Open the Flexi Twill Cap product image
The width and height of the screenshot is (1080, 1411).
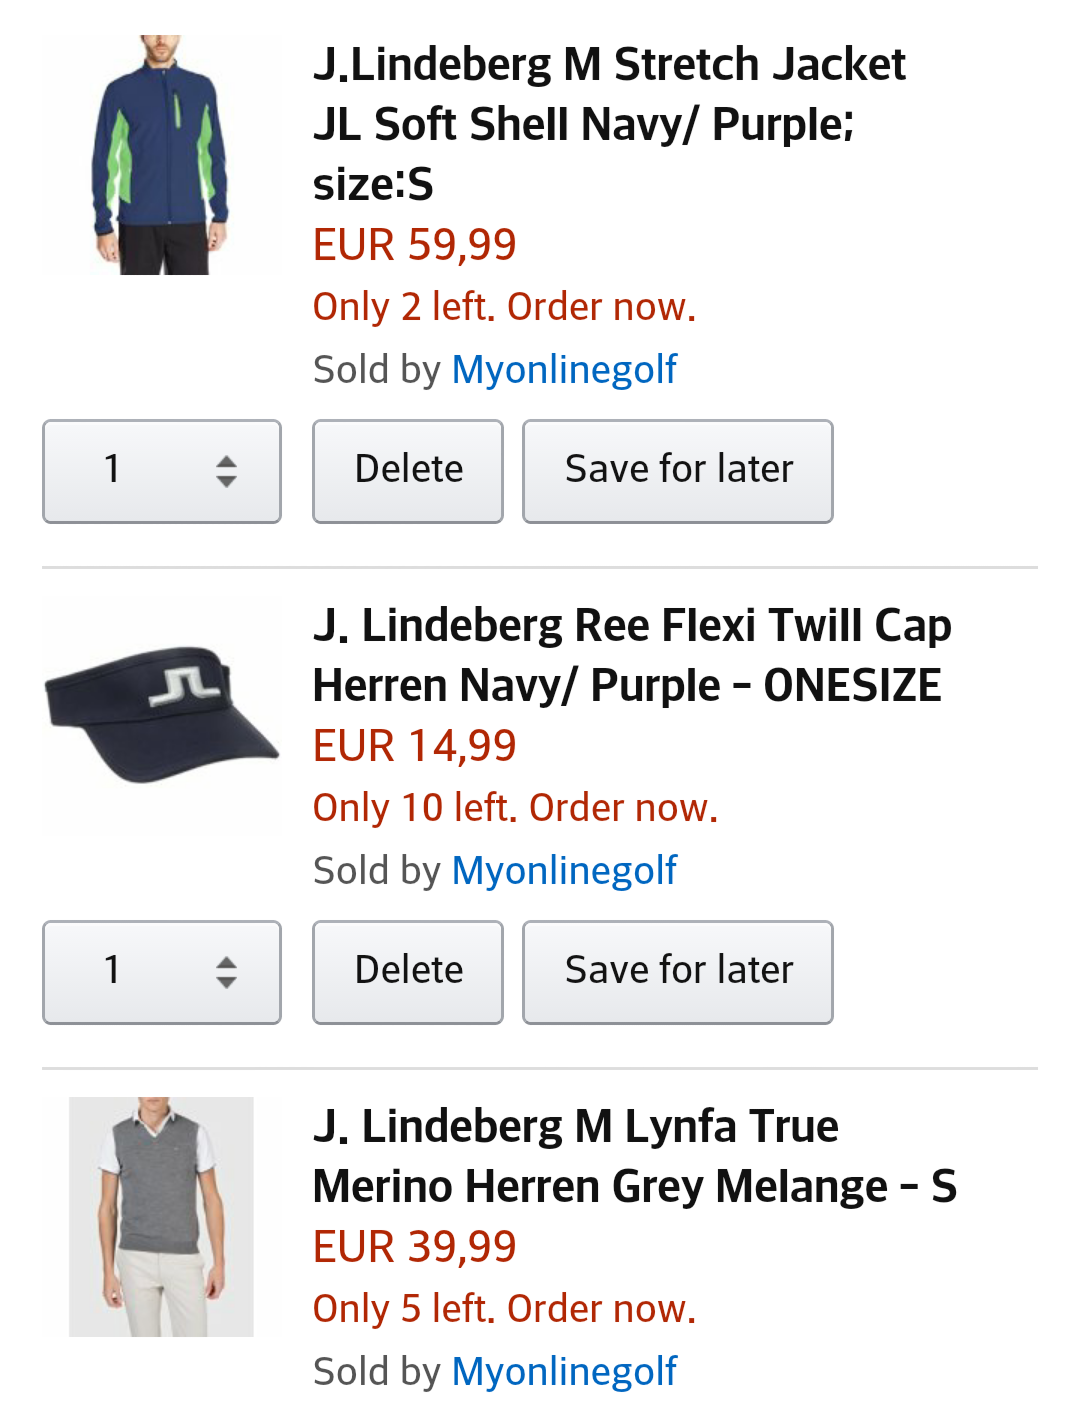(x=161, y=714)
